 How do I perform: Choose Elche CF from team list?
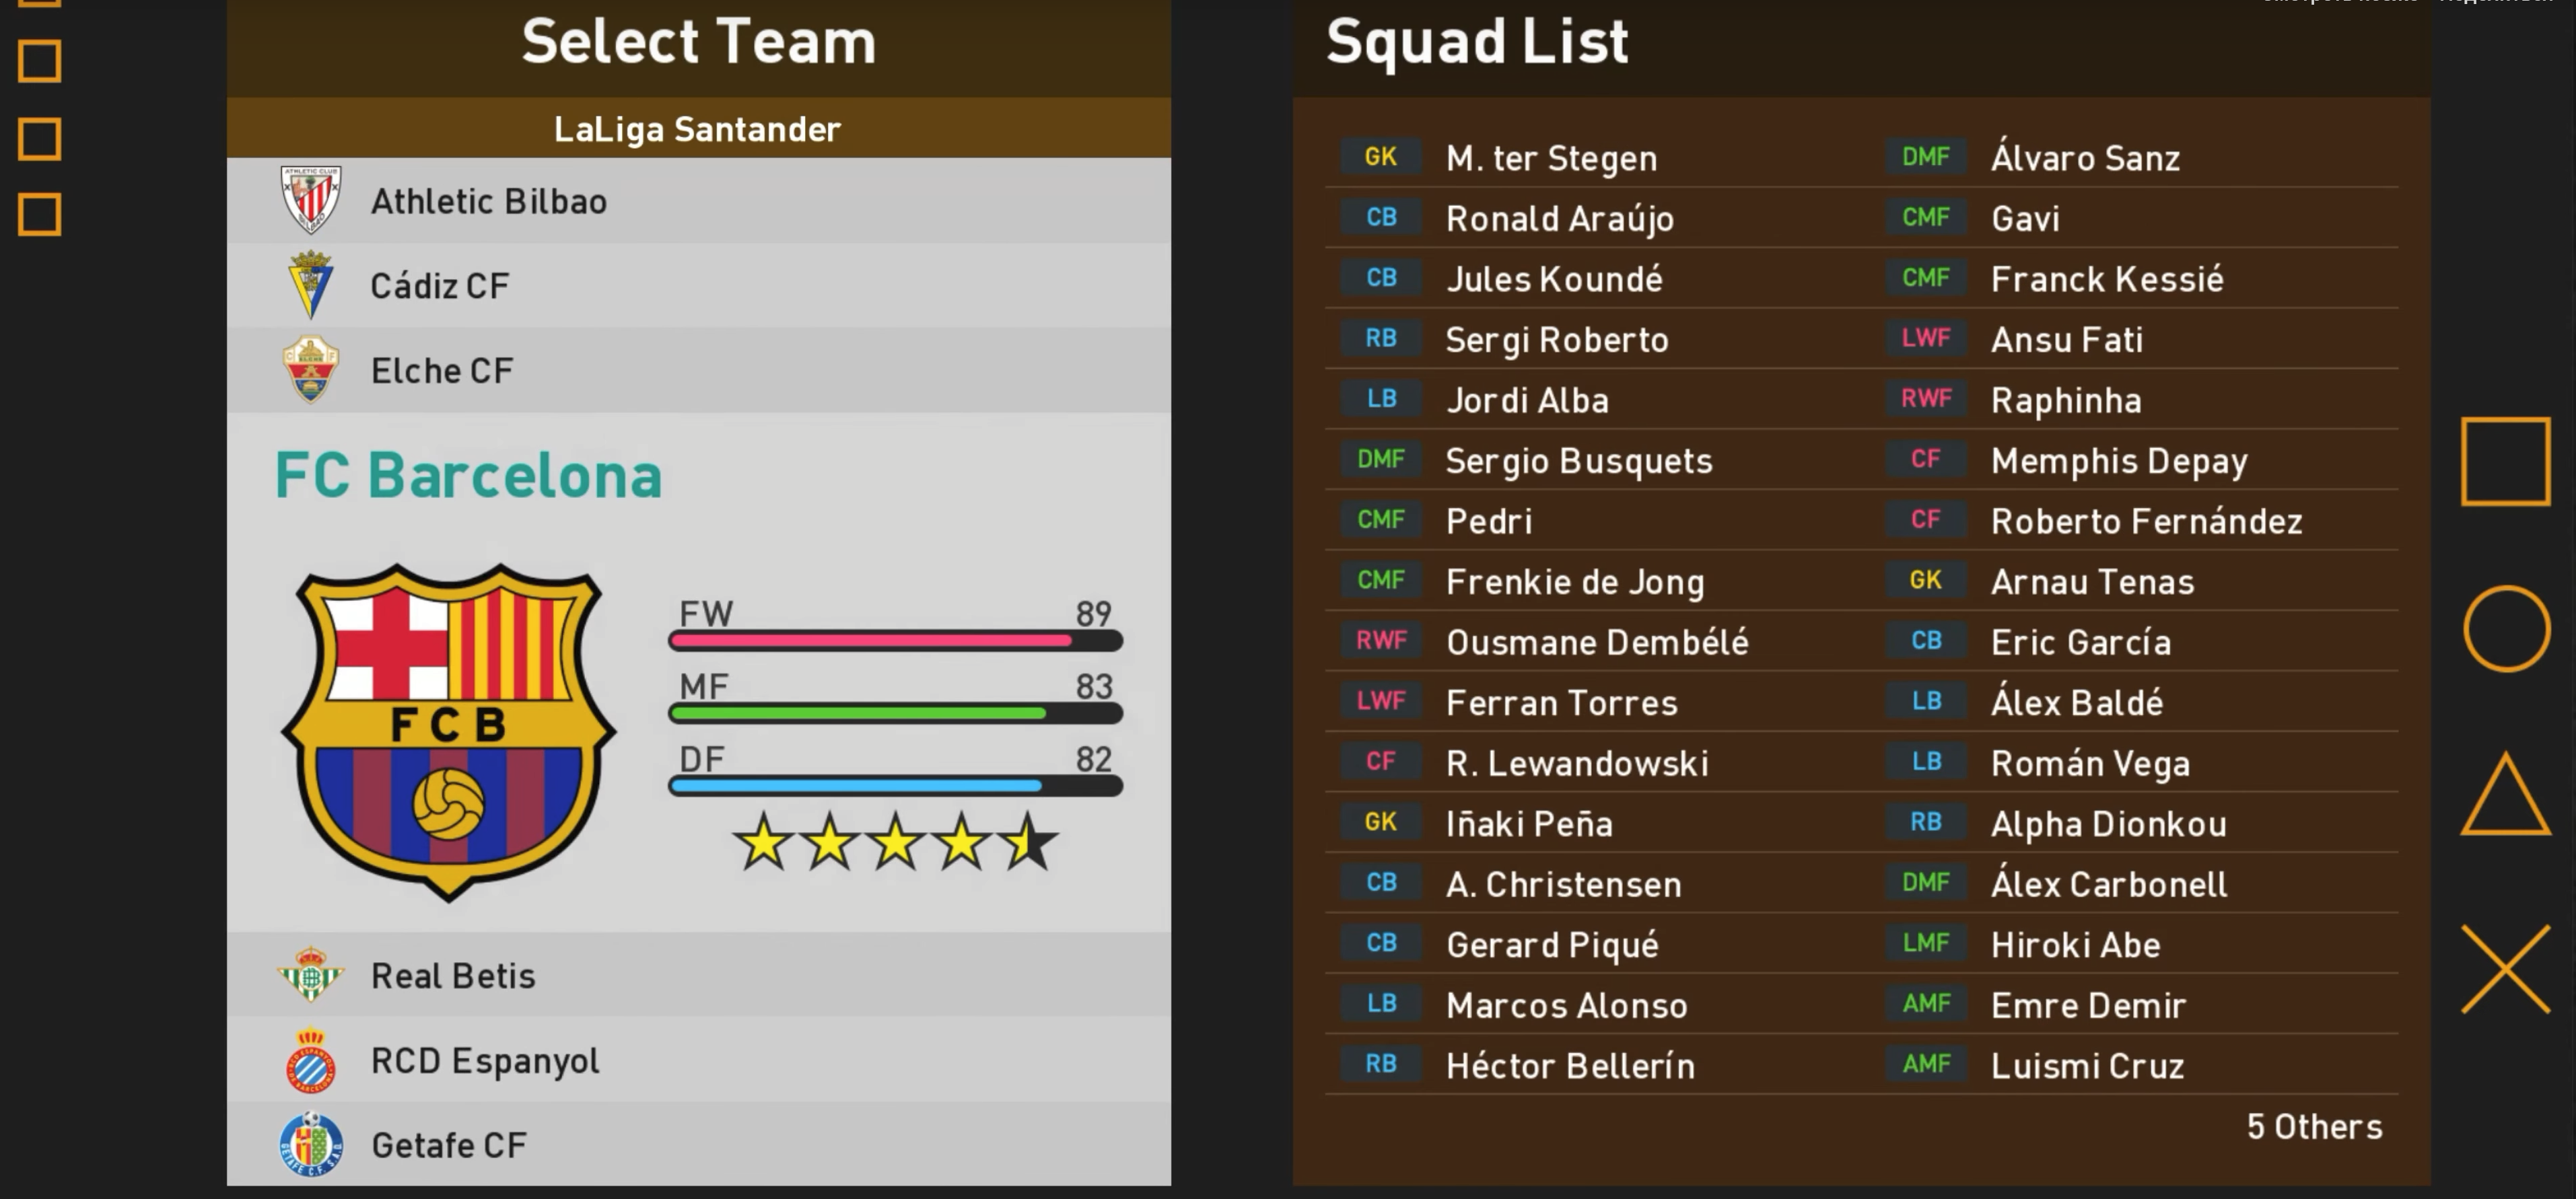click(699, 370)
